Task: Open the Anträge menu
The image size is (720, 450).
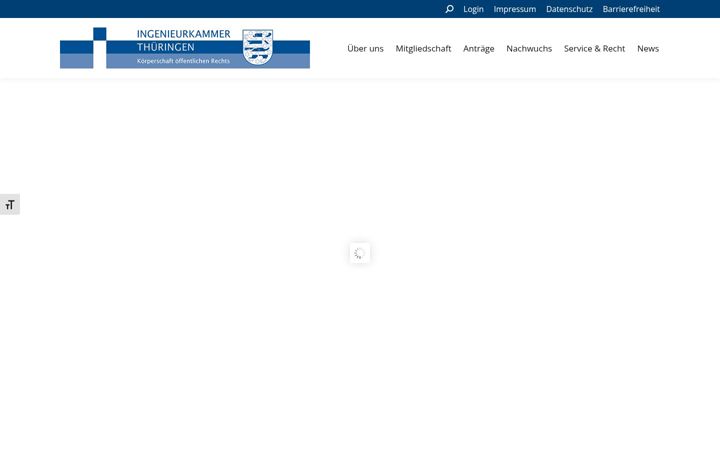Action: pos(478,48)
